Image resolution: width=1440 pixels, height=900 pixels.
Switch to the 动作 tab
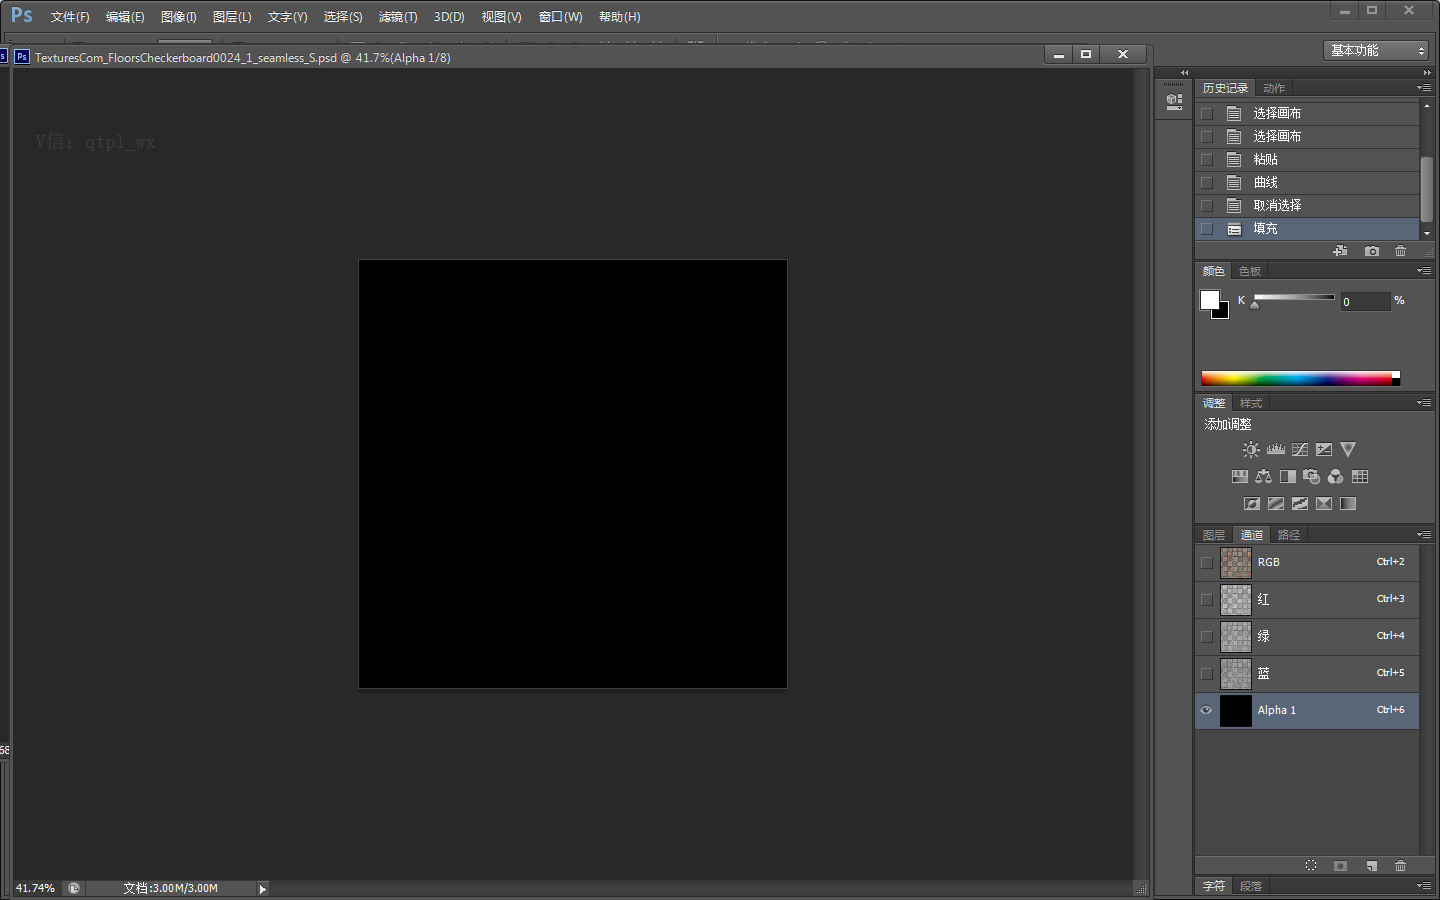[1274, 88]
